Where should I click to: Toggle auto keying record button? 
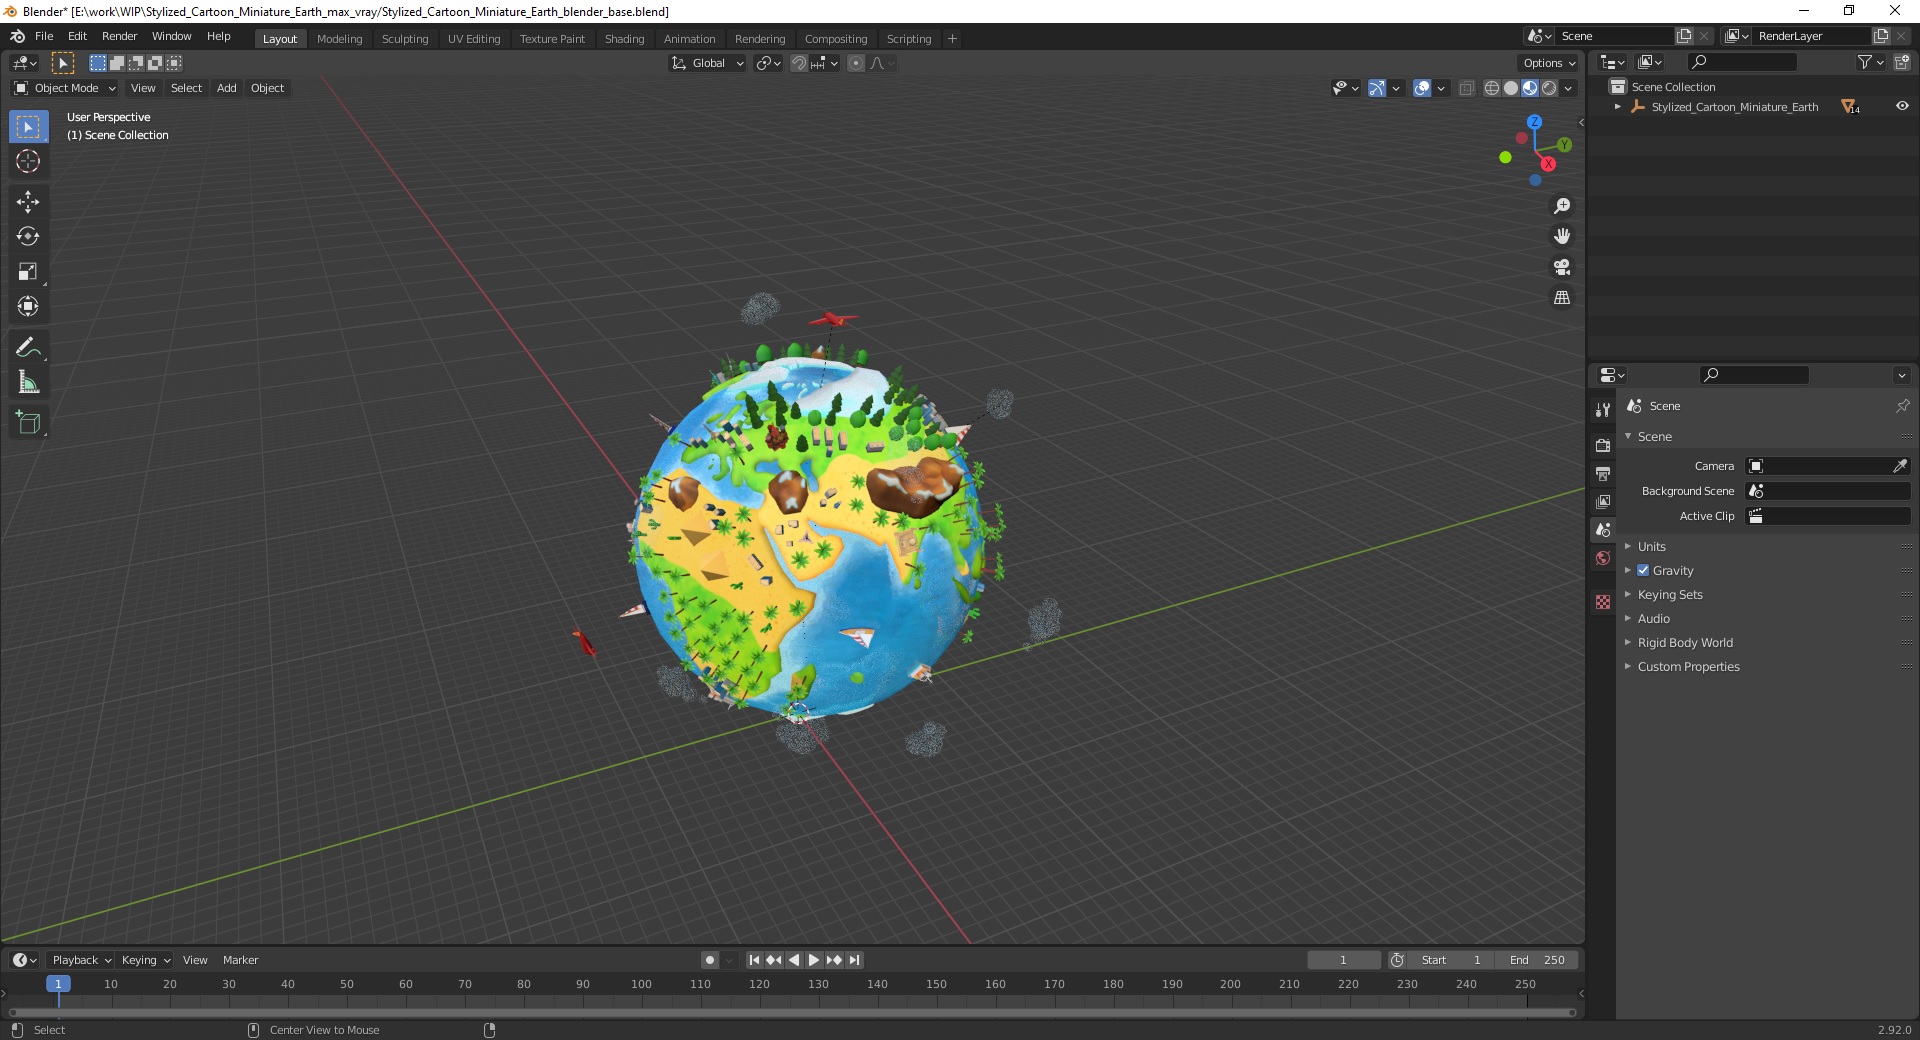pyautogui.click(x=709, y=960)
